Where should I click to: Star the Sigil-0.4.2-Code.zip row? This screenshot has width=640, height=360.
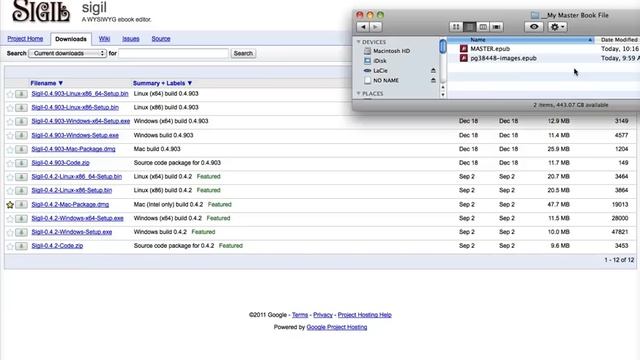coord(10,247)
